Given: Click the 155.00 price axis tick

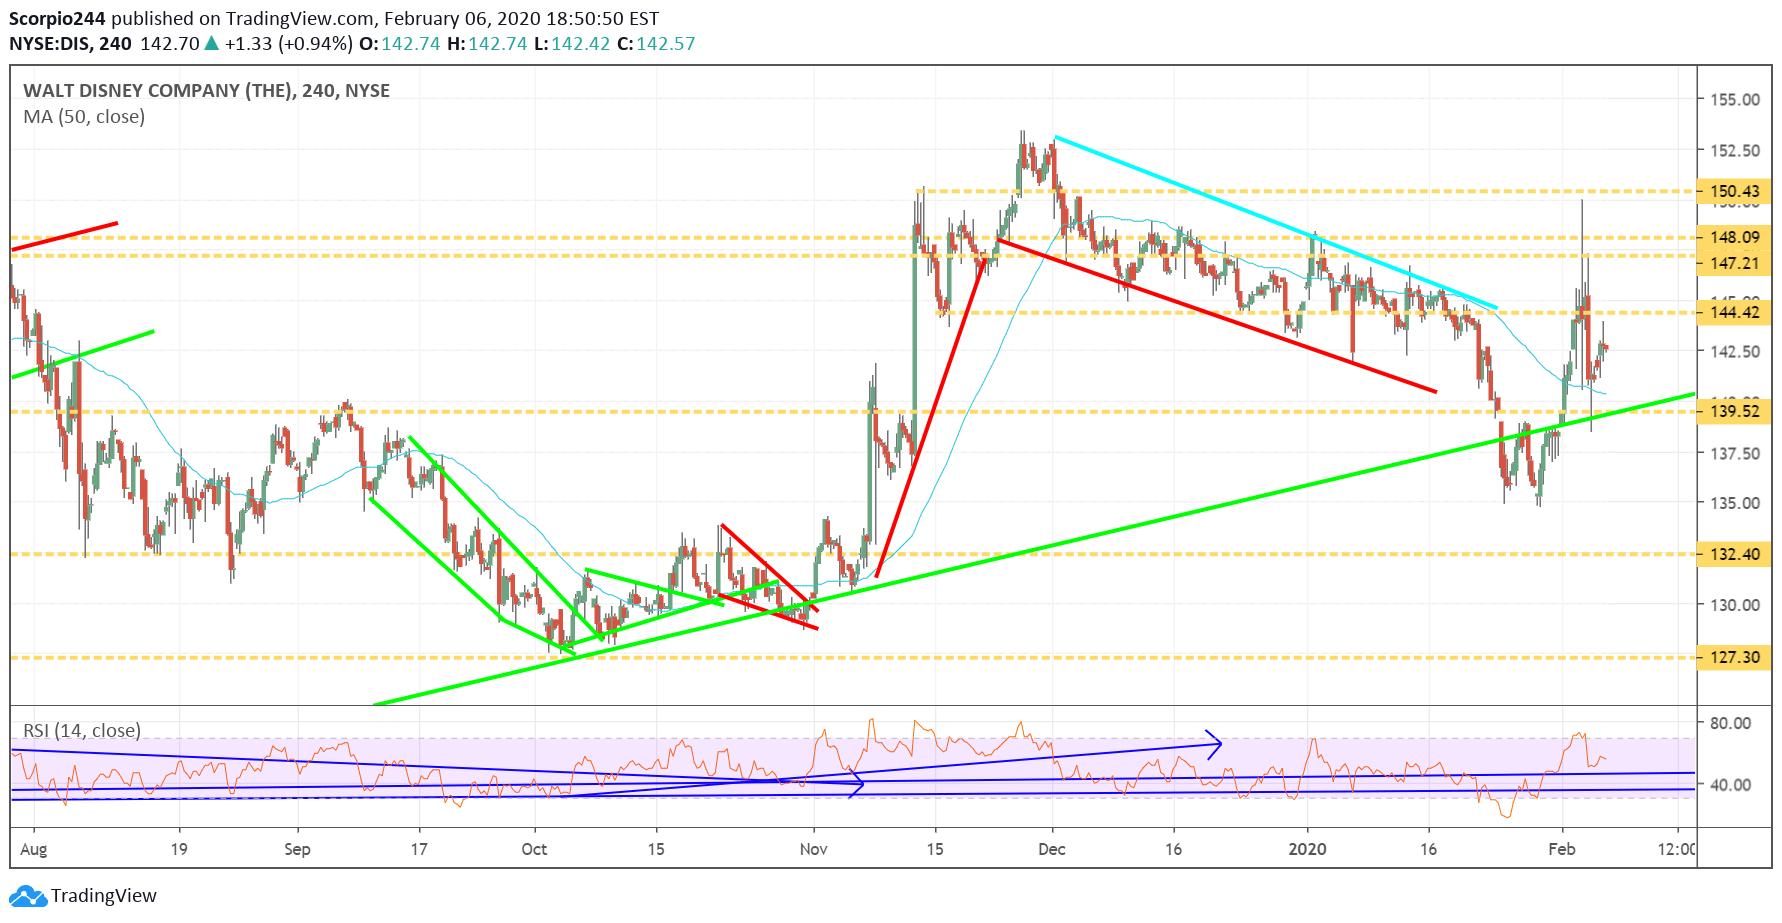Looking at the screenshot, I should (1735, 99).
